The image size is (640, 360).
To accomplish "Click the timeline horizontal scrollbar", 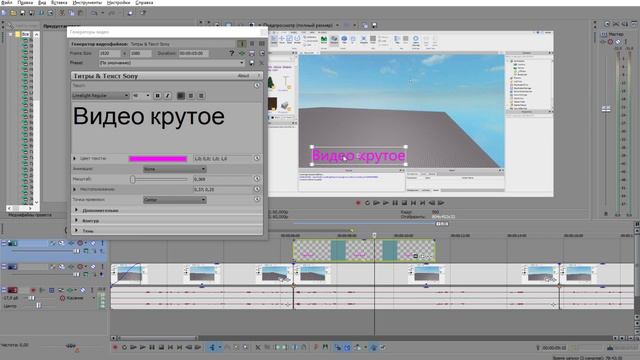I will pyautogui.click(x=157, y=338).
